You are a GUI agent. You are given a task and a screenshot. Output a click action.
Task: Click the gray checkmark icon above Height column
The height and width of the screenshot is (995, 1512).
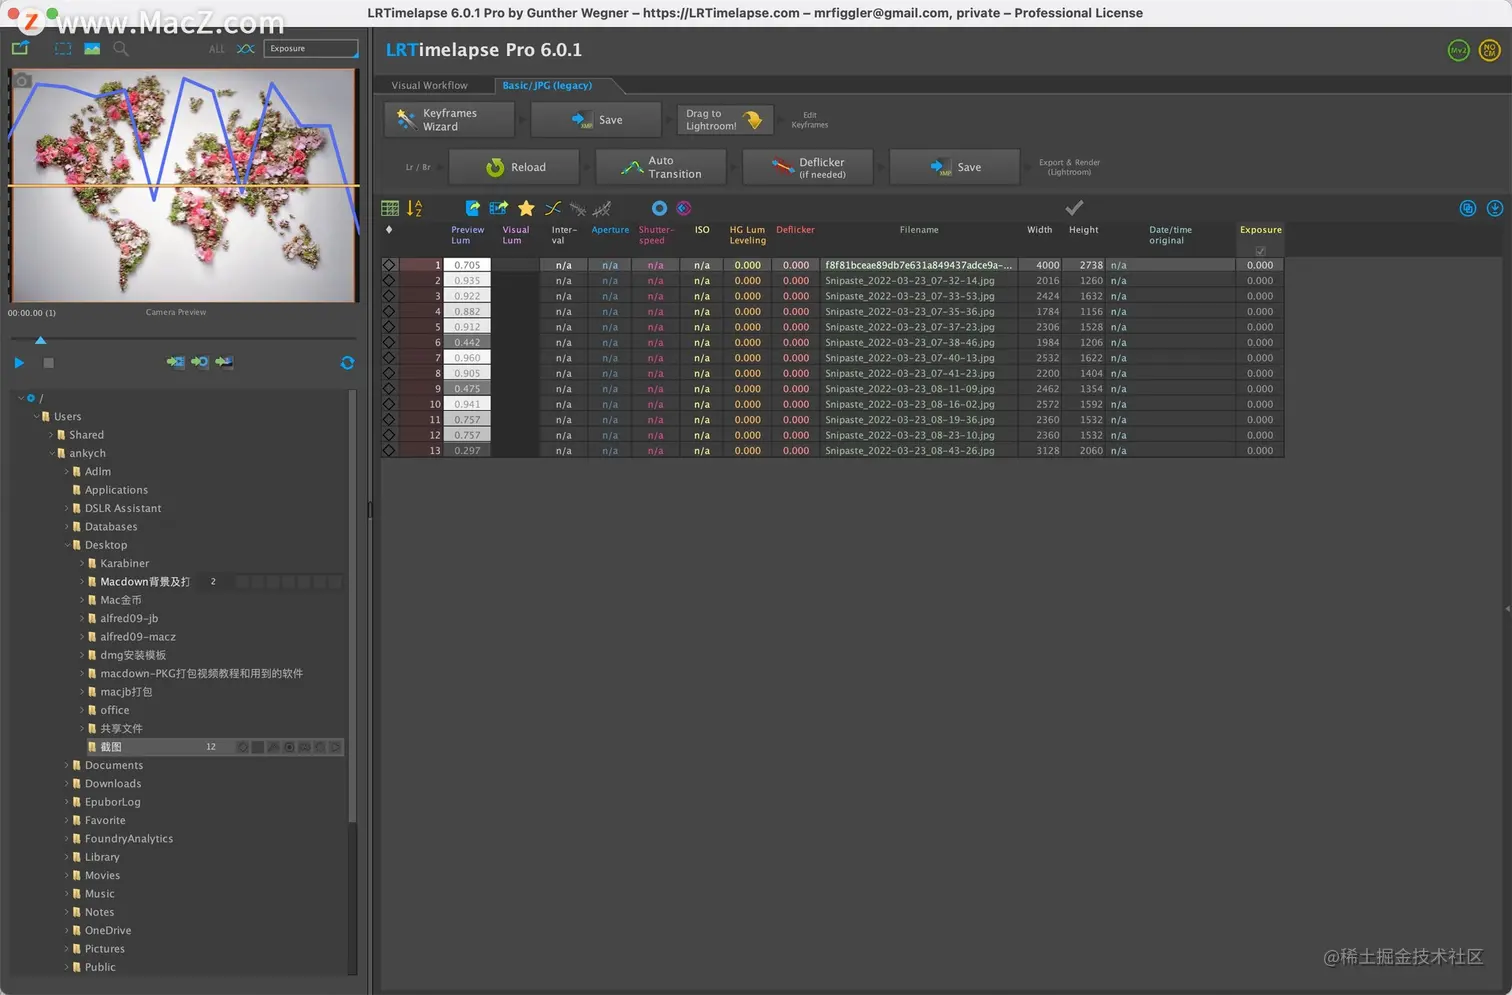[1074, 208]
